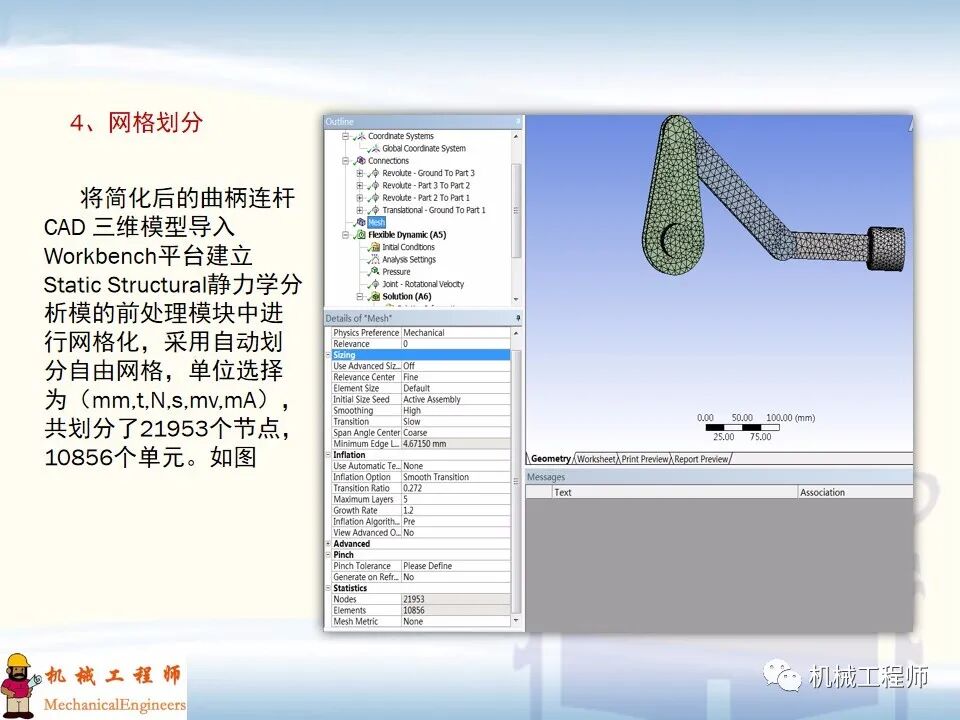Collapse the Statistics section
This screenshot has height=720, width=960.
point(328,588)
